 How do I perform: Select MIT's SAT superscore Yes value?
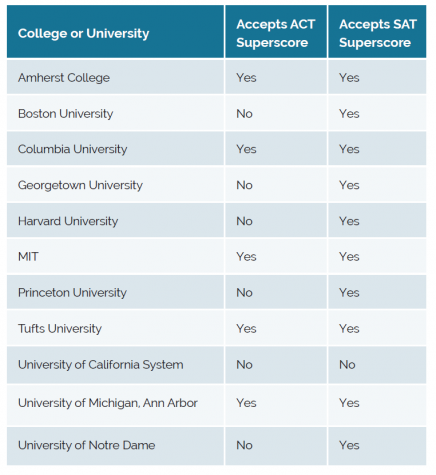(x=349, y=257)
